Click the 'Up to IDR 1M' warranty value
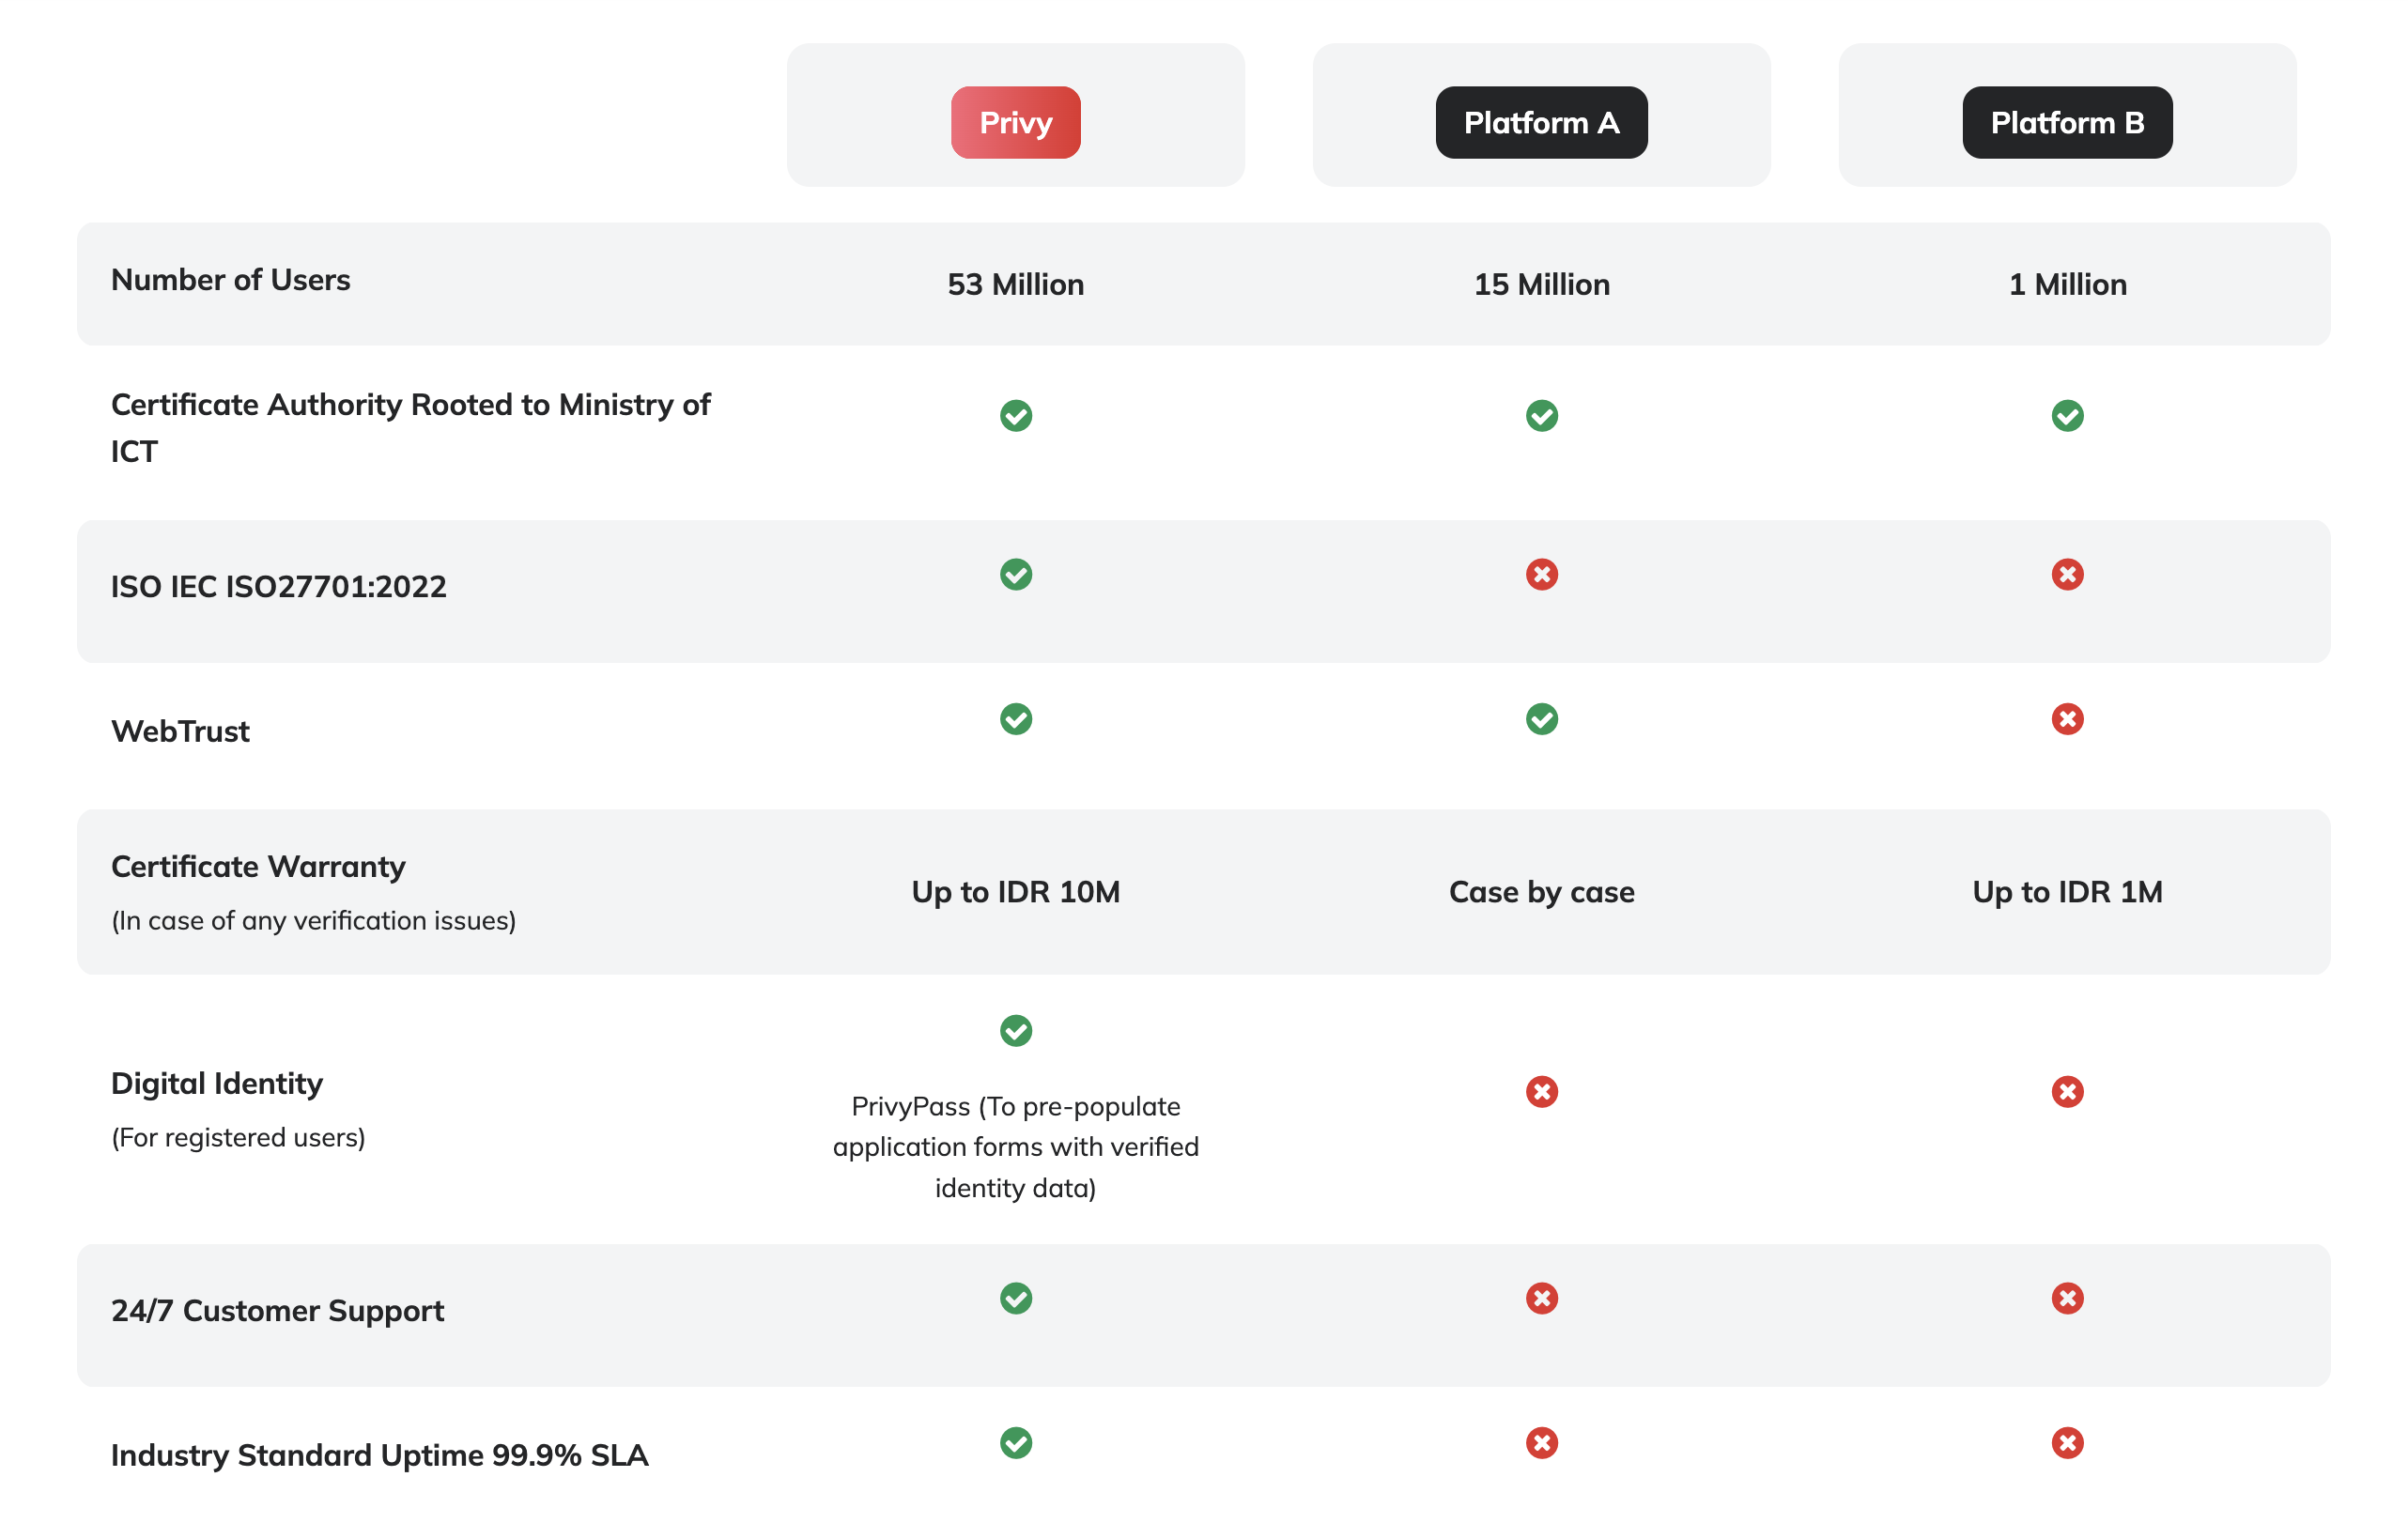Screen dimensions: 2408x1523 click(2068, 891)
